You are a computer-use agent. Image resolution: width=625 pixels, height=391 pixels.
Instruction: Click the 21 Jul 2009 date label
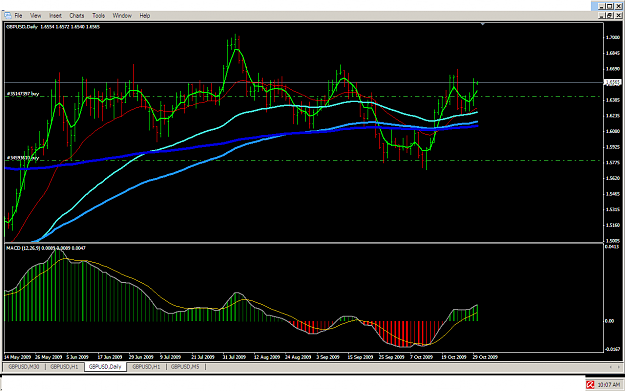pos(203,357)
